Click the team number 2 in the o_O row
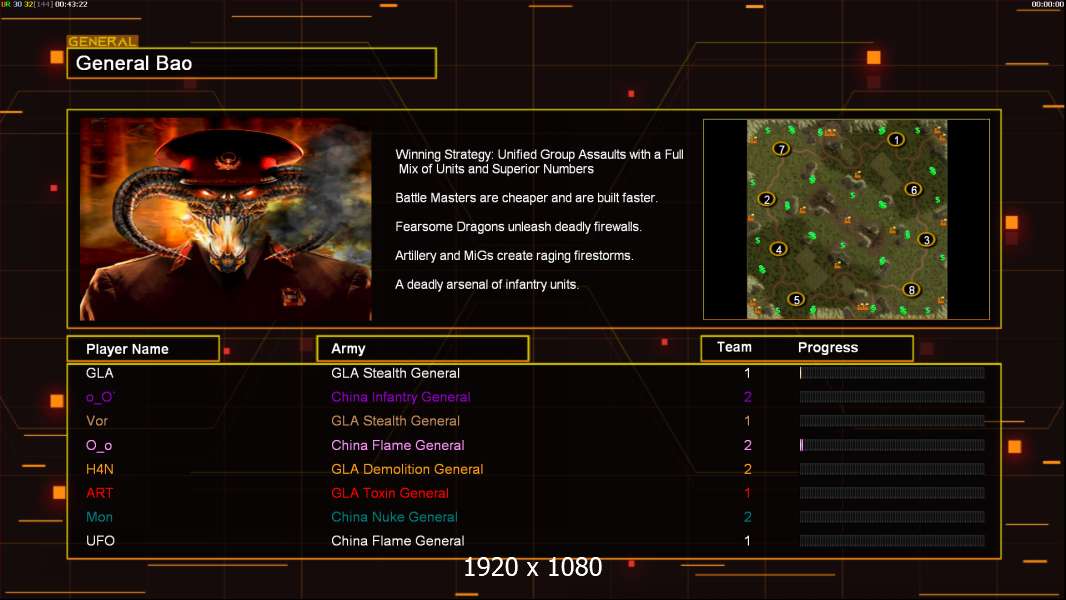The width and height of the screenshot is (1066, 600). (748, 397)
